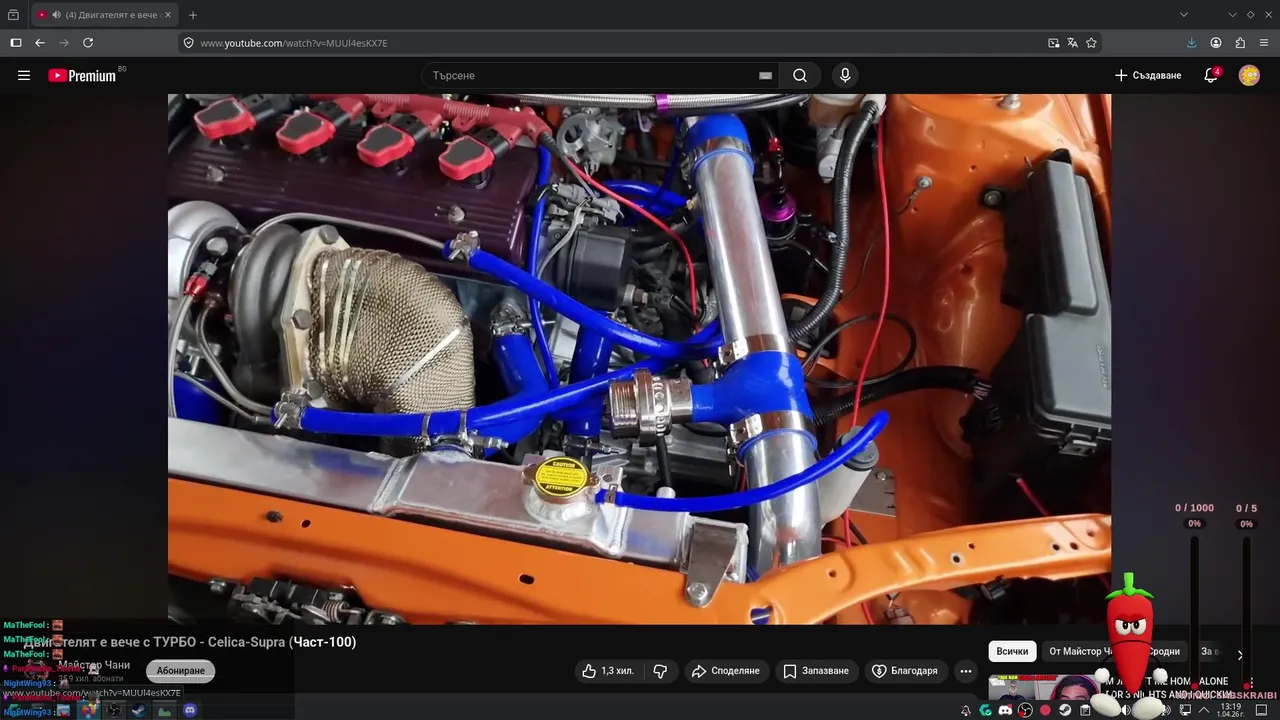Mute the tab via speaker icon

(x=56, y=15)
